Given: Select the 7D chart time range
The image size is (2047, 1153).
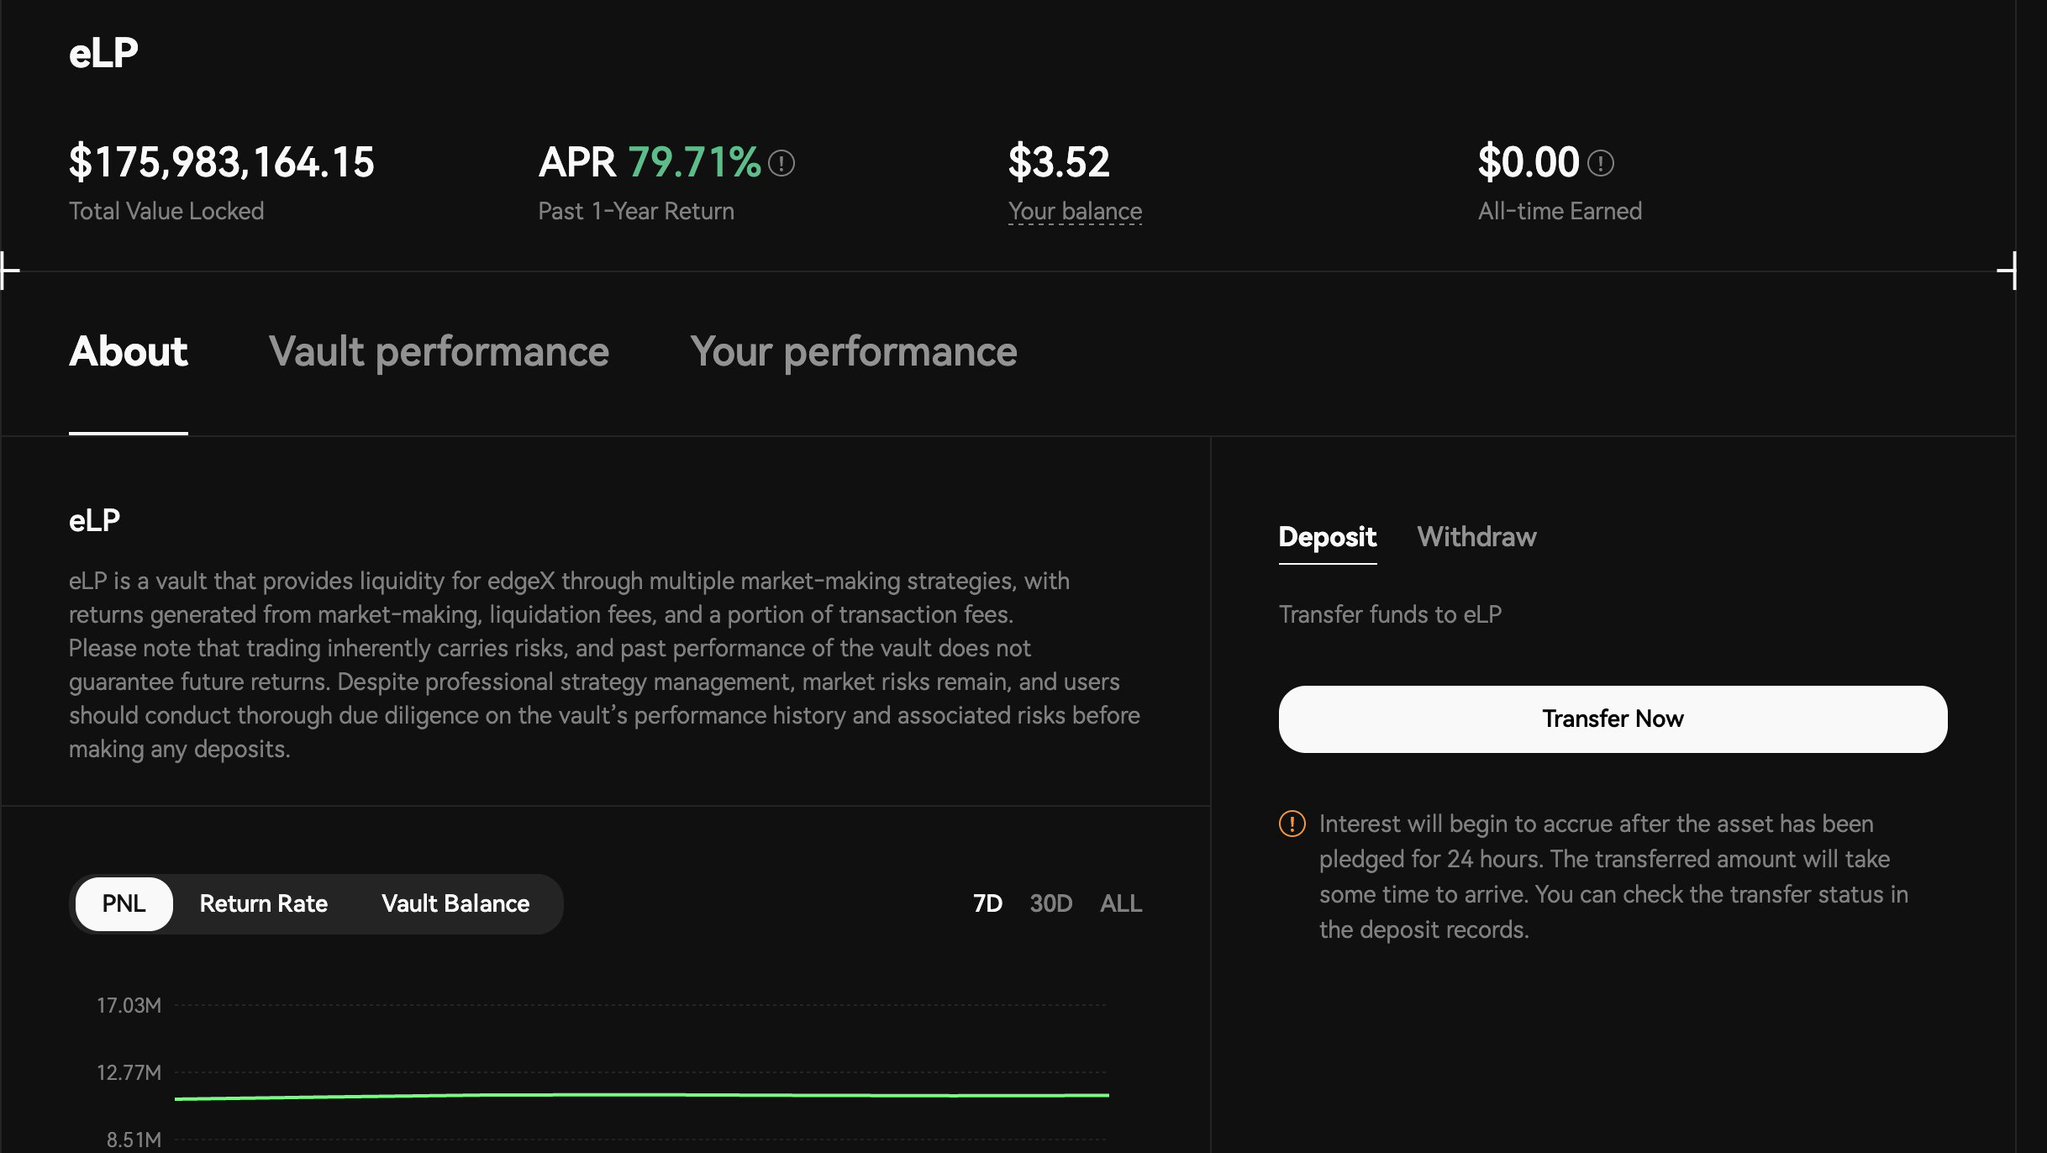Looking at the screenshot, I should (987, 904).
